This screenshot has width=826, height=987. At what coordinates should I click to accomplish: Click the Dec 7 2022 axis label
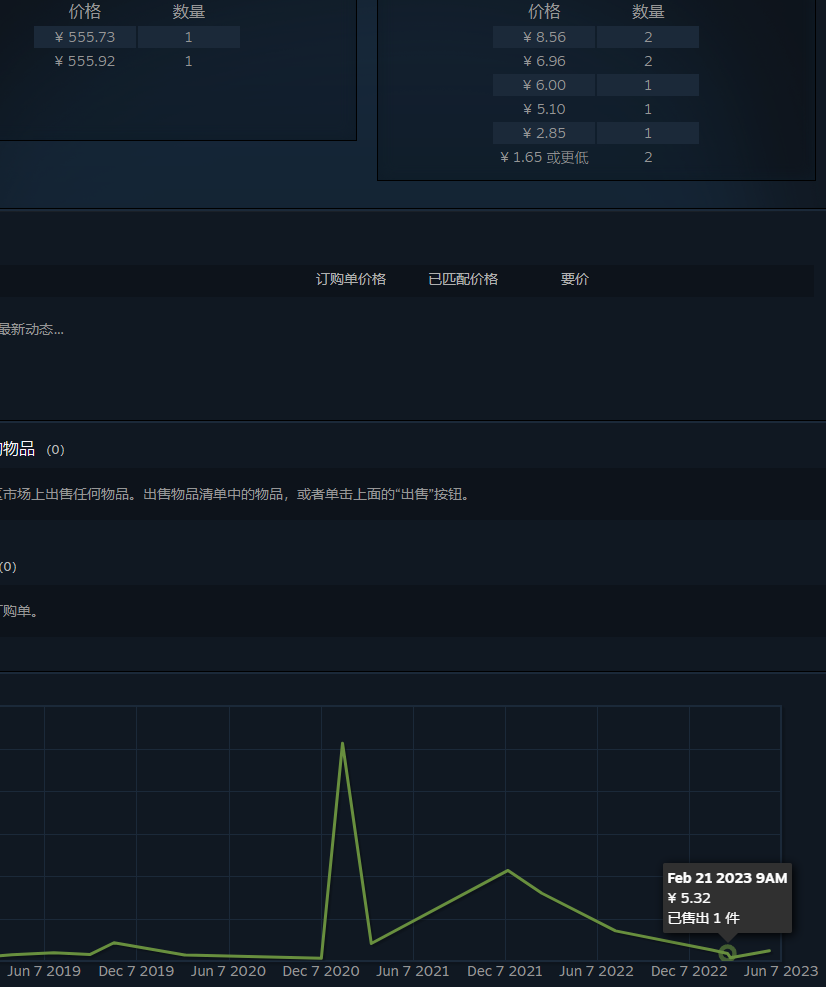[x=689, y=971]
